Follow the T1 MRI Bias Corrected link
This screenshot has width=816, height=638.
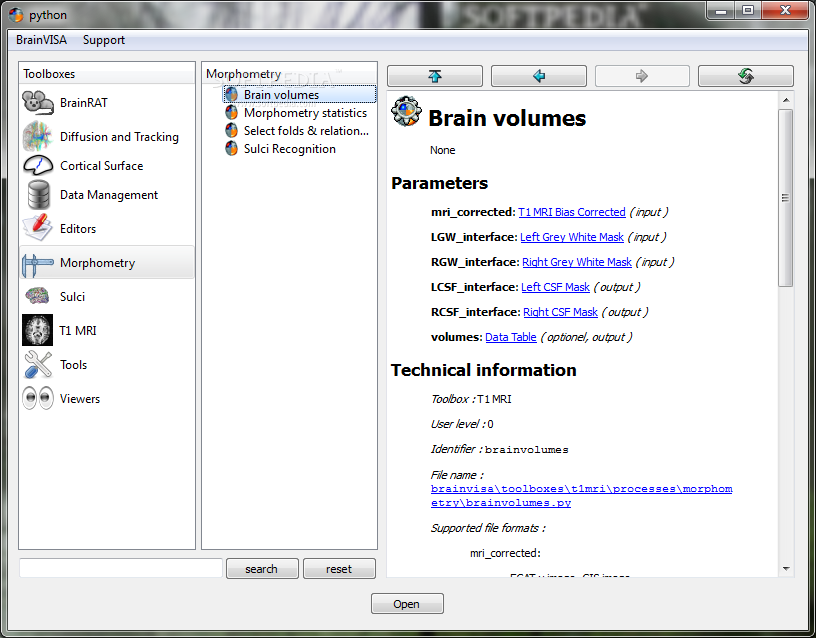pos(571,212)
